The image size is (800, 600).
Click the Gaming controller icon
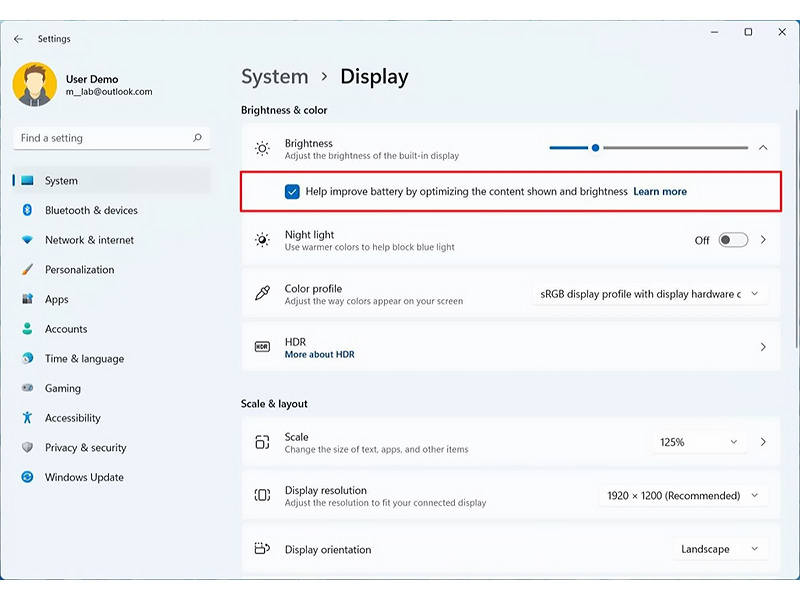click(28, 388)
